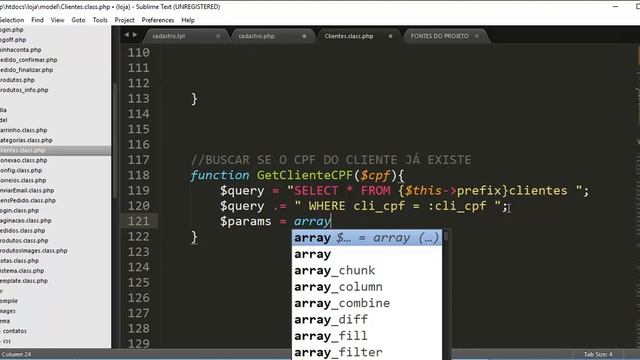Screen dimensions: 640x360
Task: Switch to the cadastro.php tab
Action: click(256, 36)
